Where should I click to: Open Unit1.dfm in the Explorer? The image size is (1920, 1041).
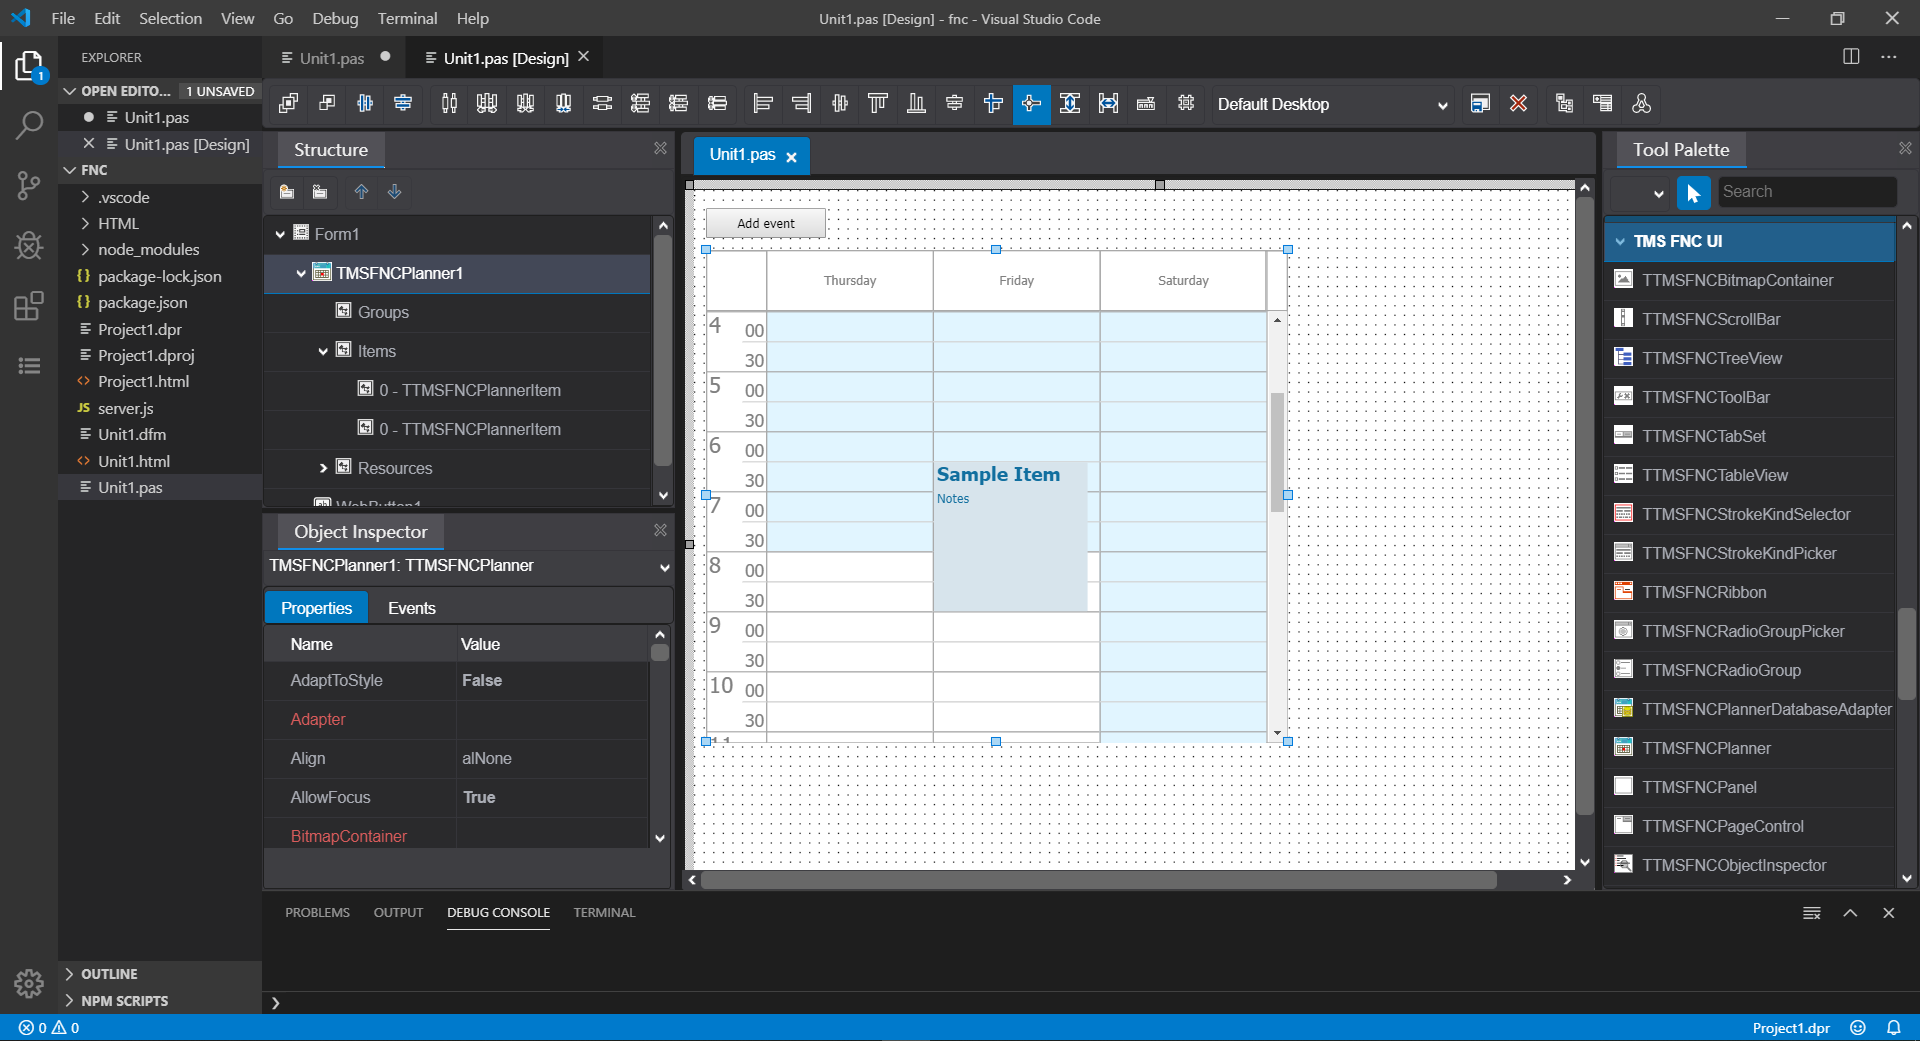132,434
